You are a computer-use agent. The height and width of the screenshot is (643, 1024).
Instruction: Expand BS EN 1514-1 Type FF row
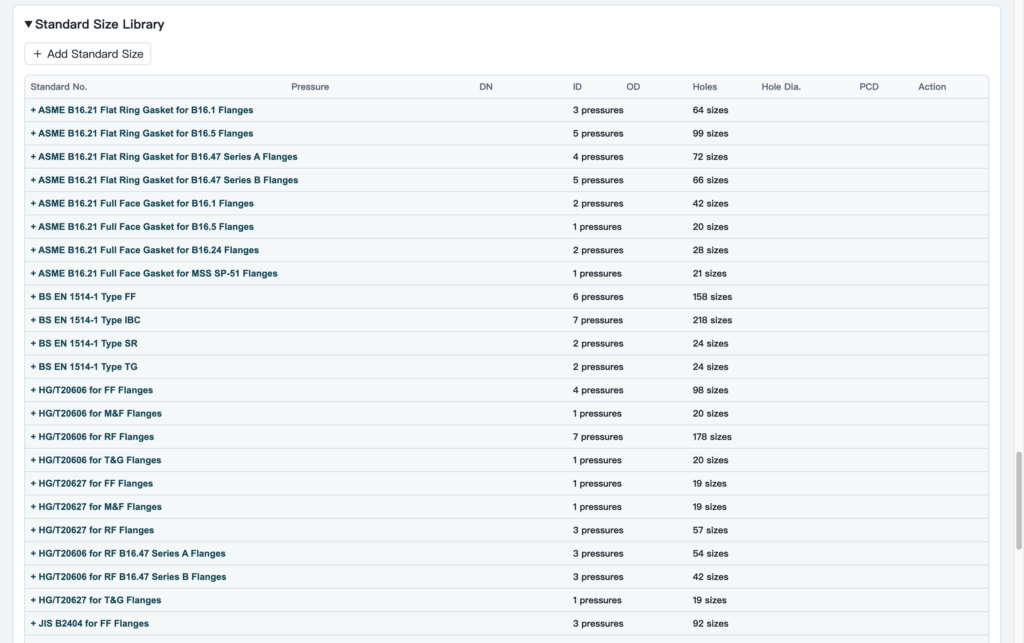click(x=83, y=297)
